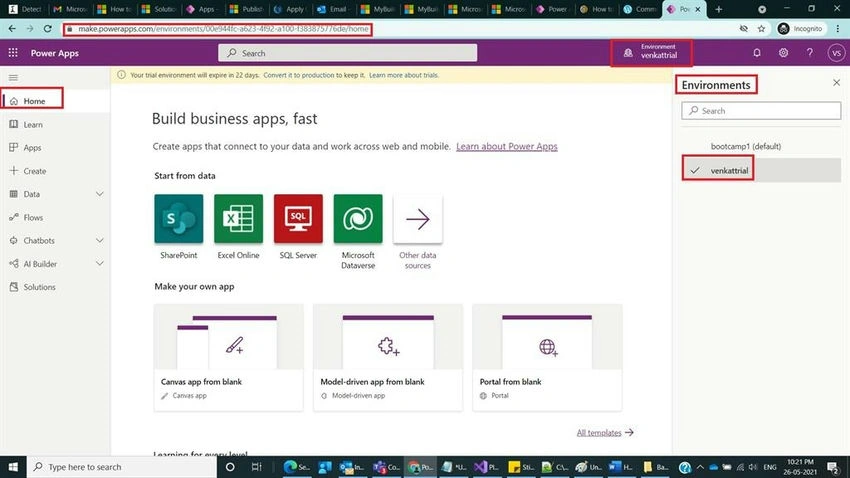This screenshot has height=478, width=850.
Task: Click the browser forward arrow
Action: tap(30, 29)
